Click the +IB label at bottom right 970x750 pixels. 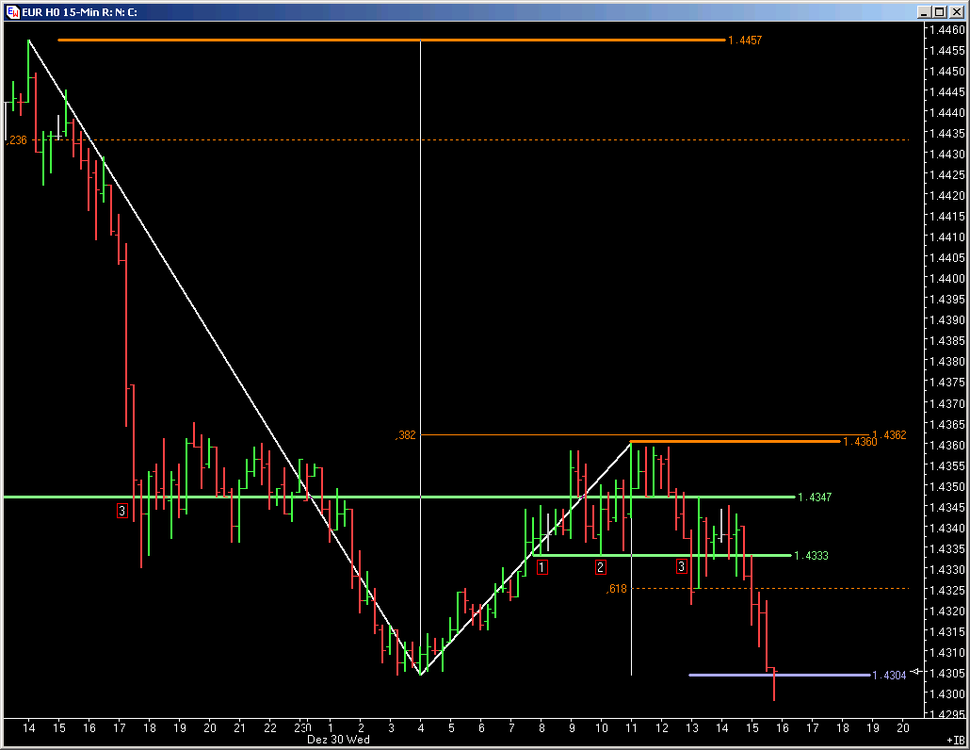pos(955,740)
